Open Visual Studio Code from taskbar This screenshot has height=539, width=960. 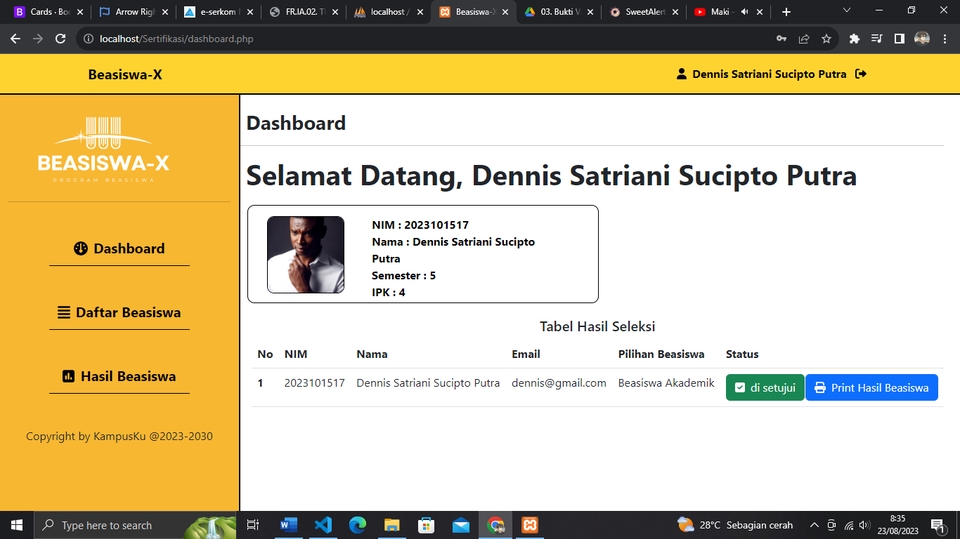click(x=323, y=525)
